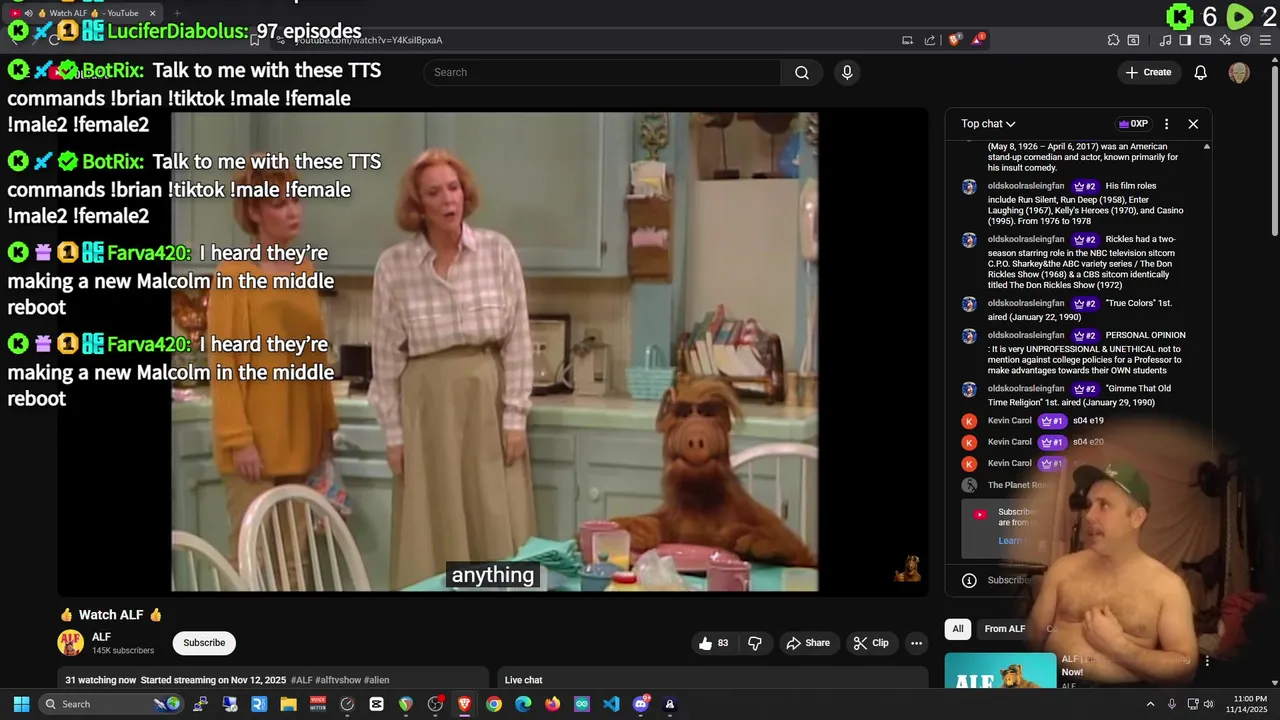This screenshot has height=720, width=1280.
Task: Click the YouTube search input field
Action: pyautogui.click(x=602, y=72)
